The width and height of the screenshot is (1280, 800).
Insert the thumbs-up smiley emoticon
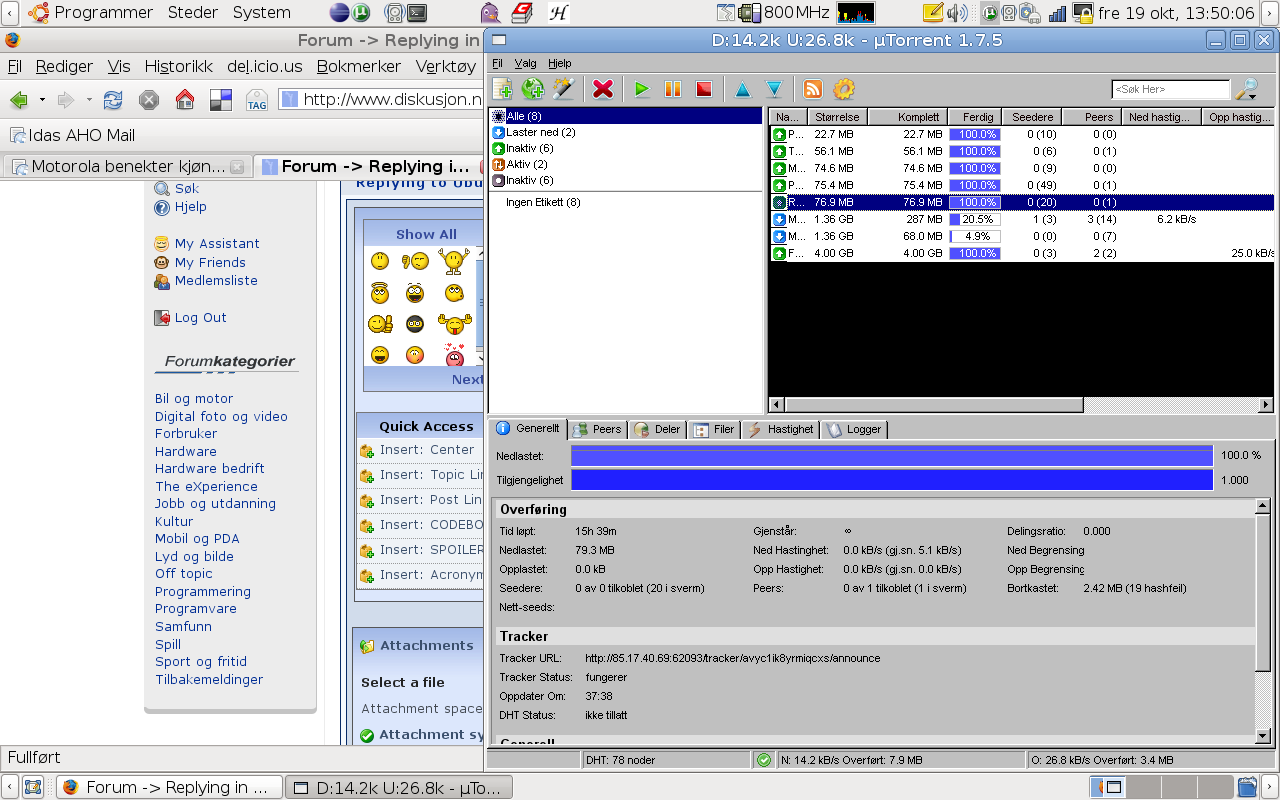tap(380, 323)
